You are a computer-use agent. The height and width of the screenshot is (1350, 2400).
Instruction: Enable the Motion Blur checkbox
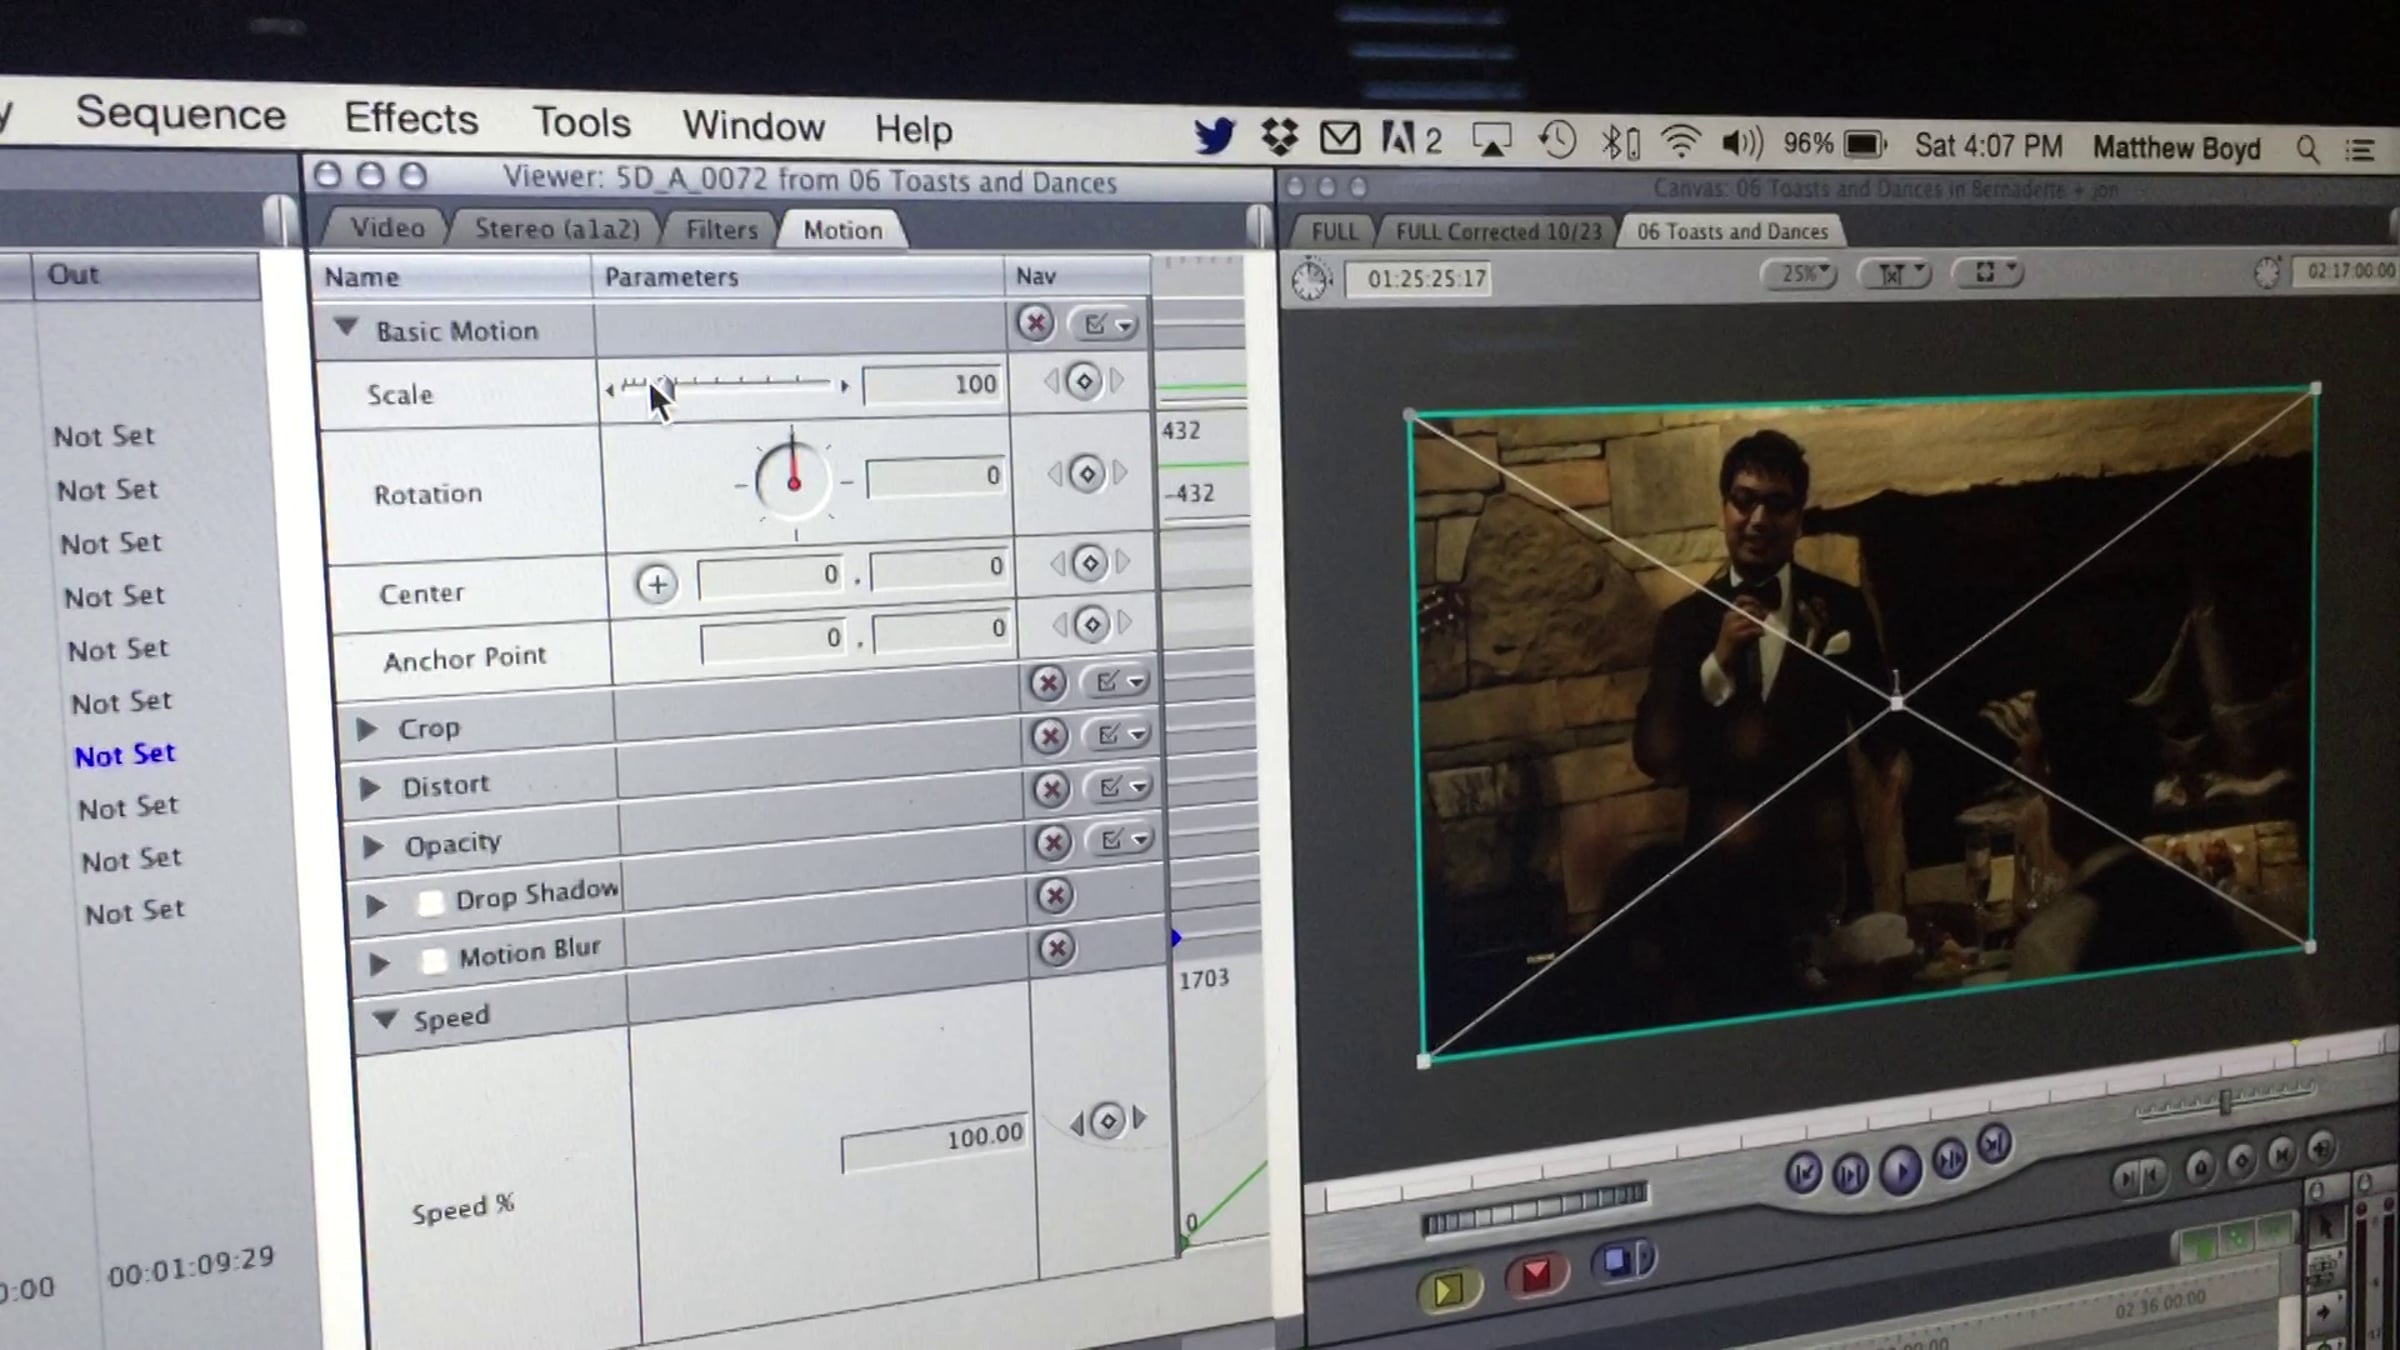[434, 960]
